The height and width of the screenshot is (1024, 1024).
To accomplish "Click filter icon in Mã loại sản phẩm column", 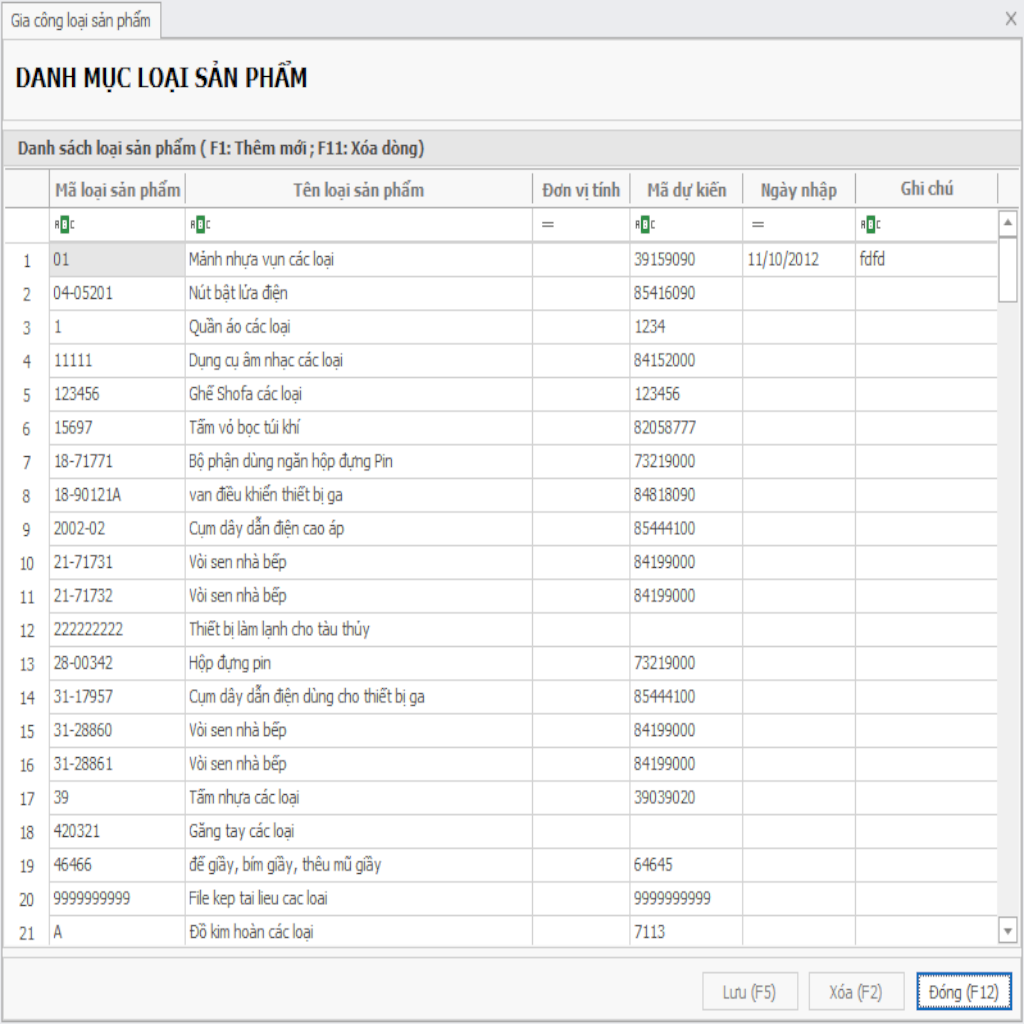I will [x=64, y=225].
